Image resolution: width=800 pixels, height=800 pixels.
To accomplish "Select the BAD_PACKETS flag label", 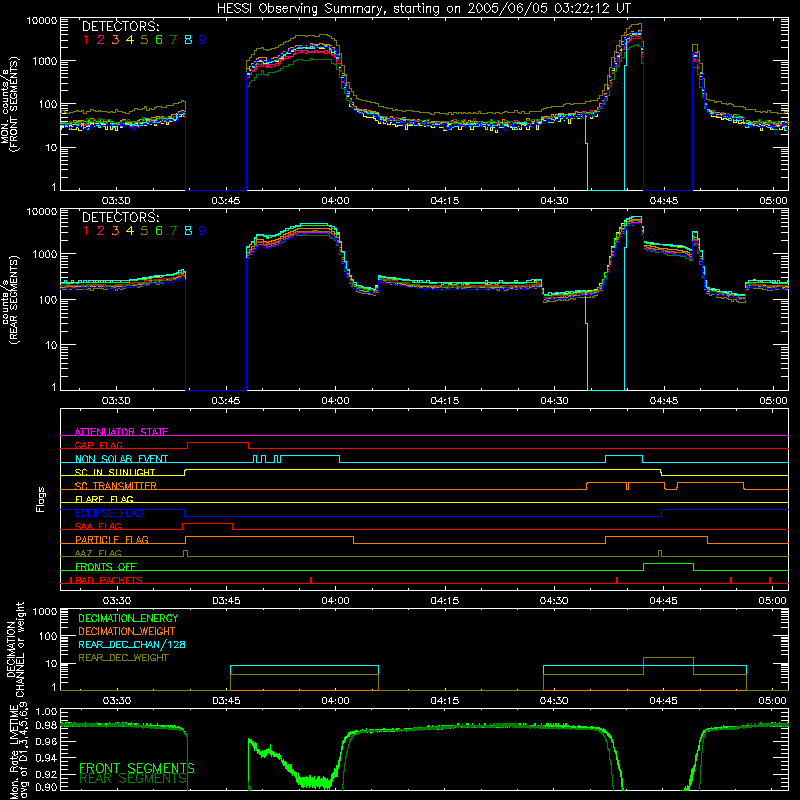I will tap(109, 580).
